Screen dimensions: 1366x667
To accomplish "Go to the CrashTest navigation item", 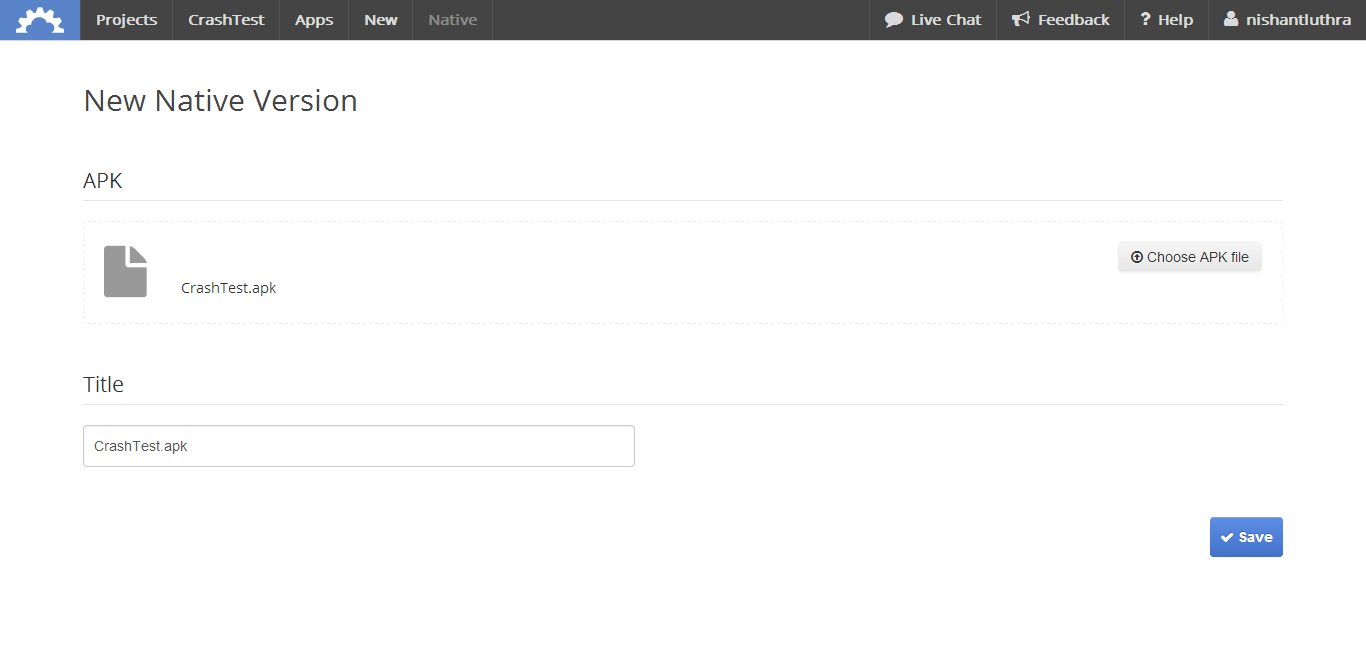I will pos(226,20).
